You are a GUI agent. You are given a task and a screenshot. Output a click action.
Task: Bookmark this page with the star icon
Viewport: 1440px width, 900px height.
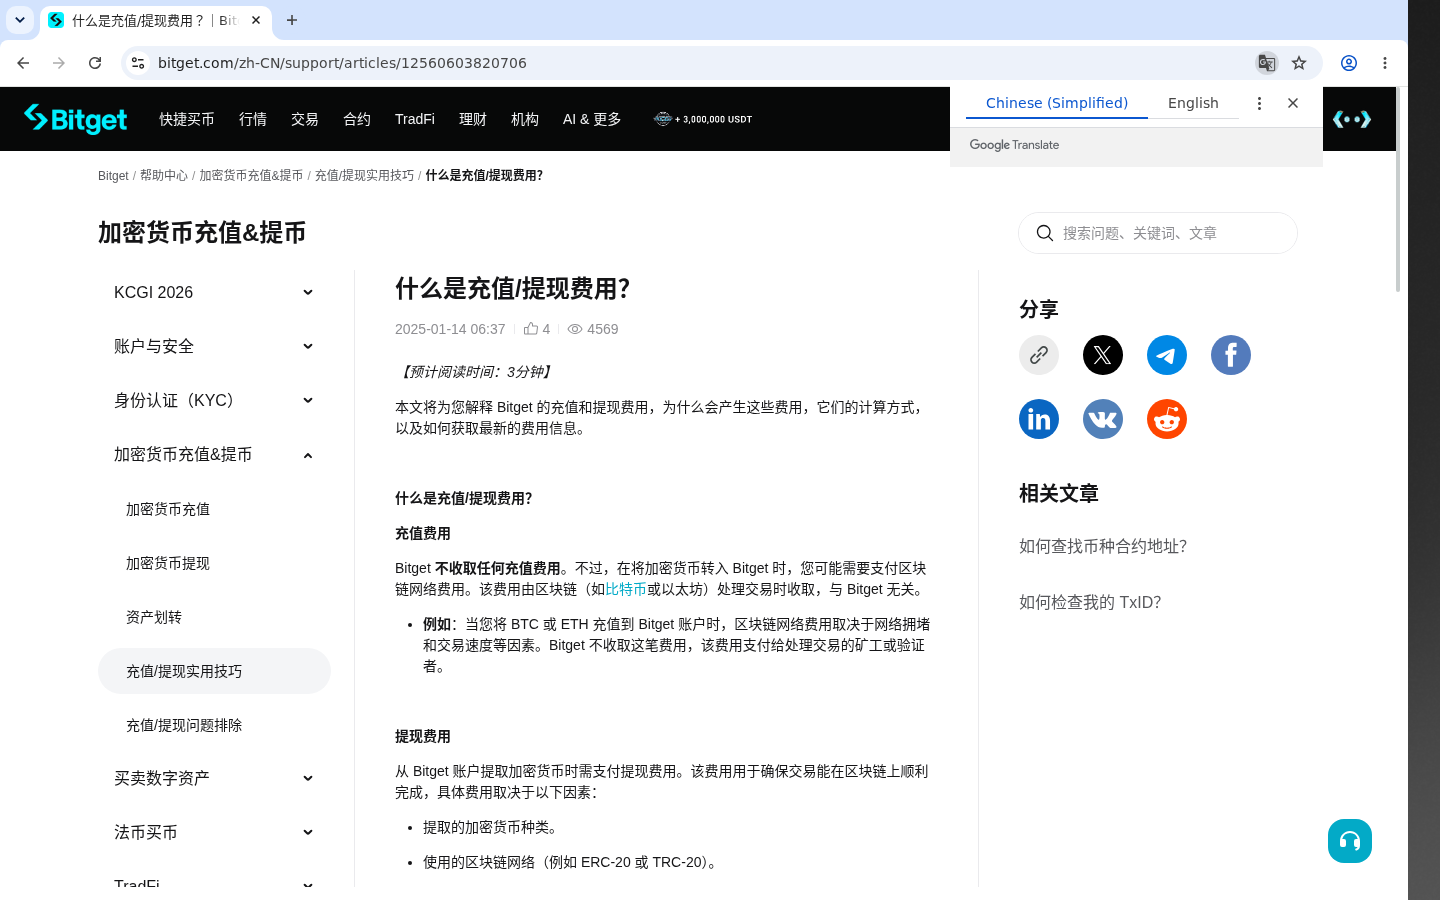click(1299, 63)
